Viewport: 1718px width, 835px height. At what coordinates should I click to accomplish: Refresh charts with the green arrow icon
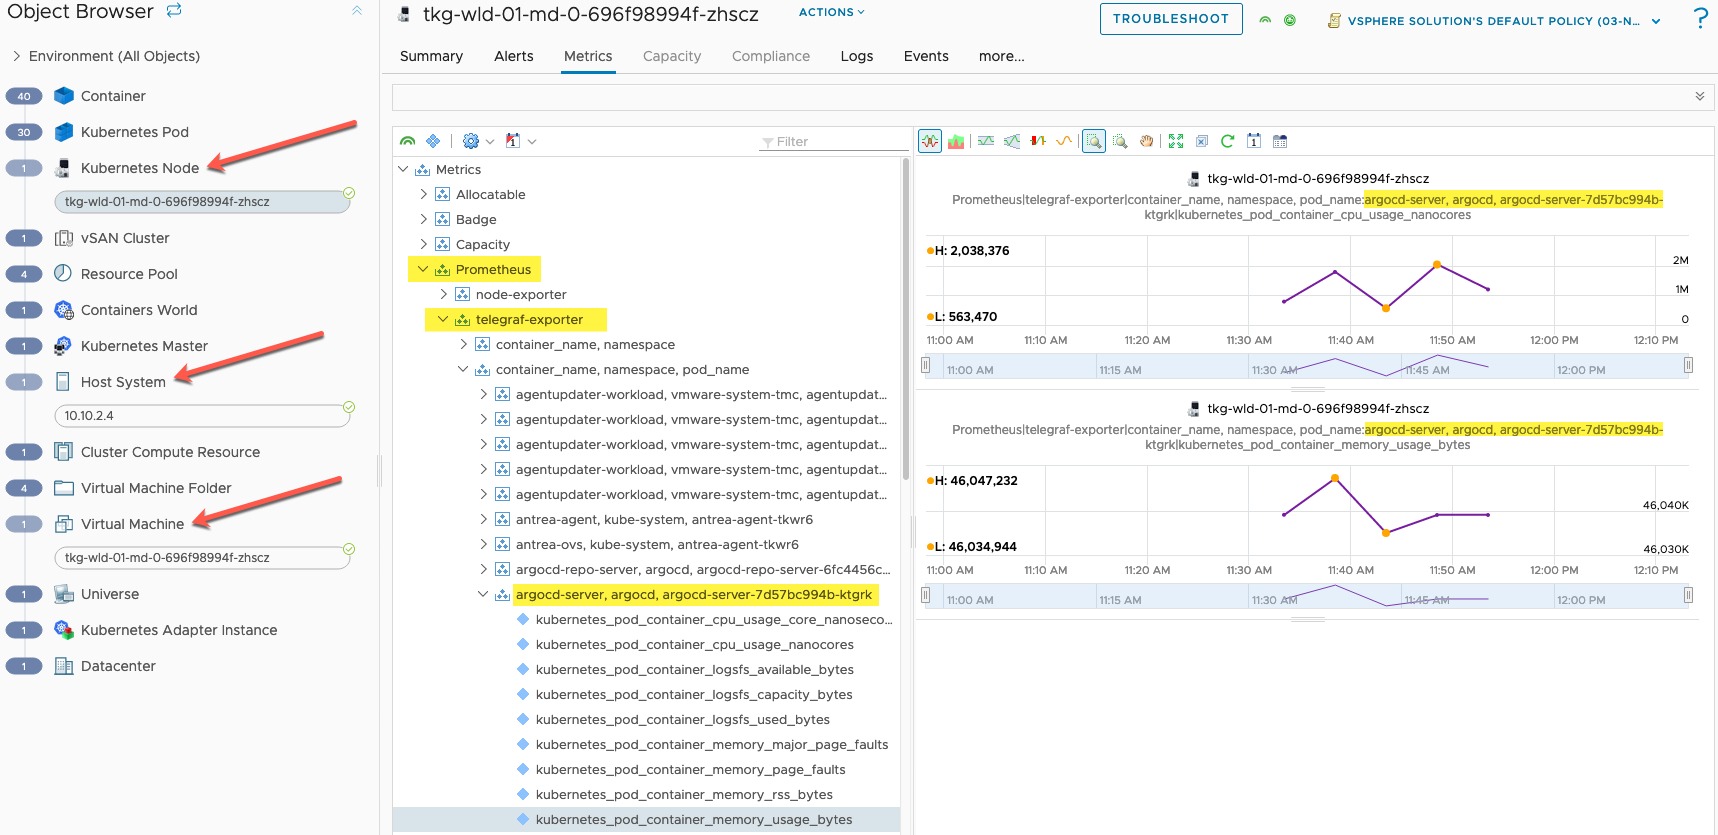click(1228, 141)
